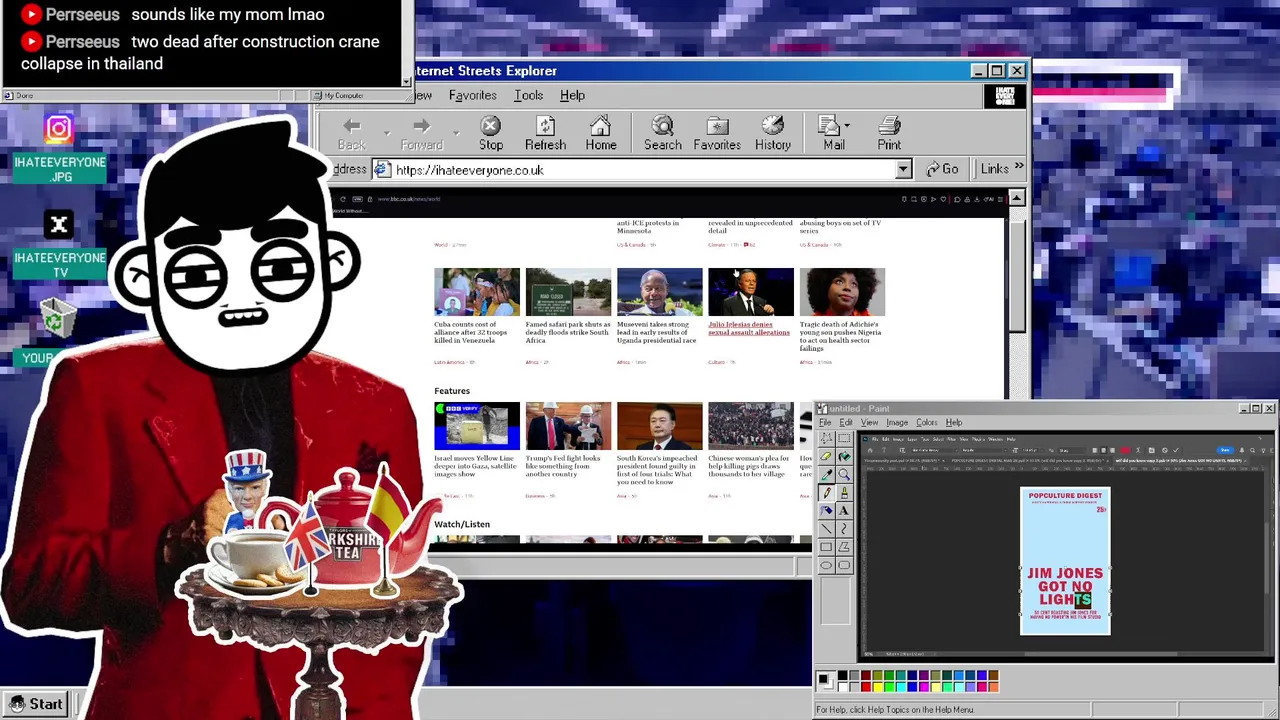
Task: Open Tragic death of Adichie's son headline
Action: 840,336
